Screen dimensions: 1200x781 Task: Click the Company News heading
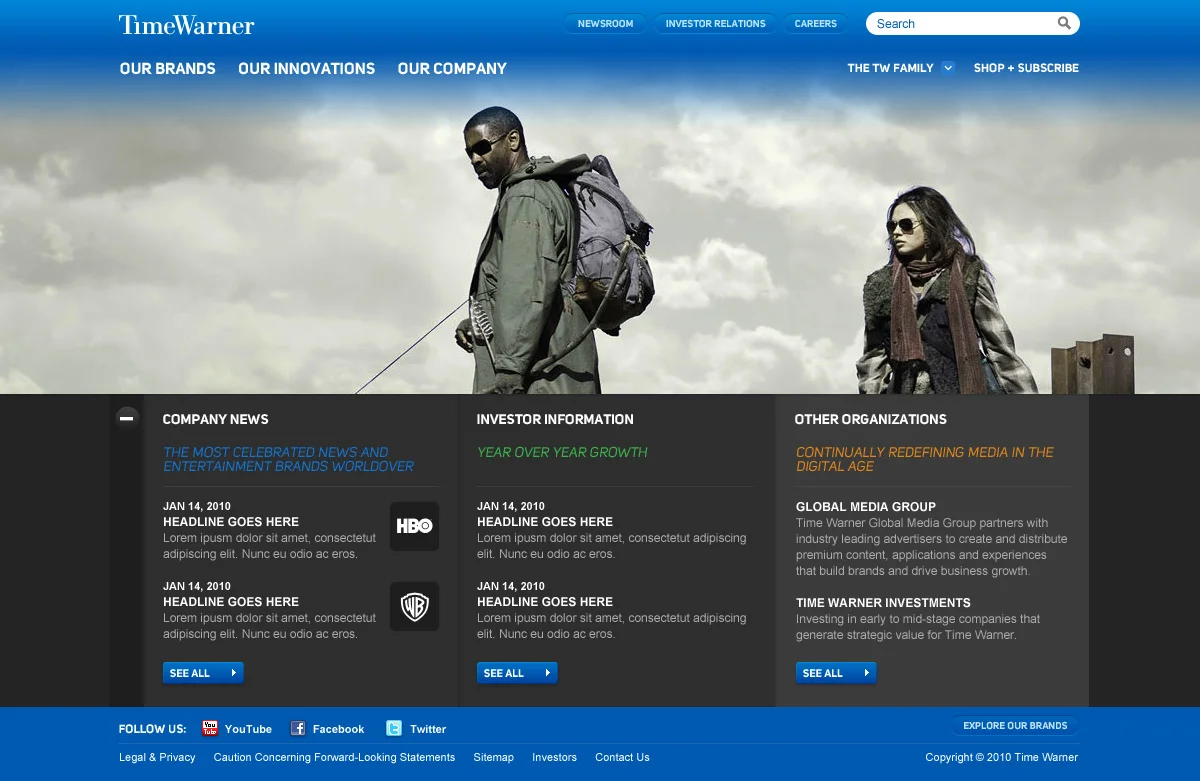(215, 419)
